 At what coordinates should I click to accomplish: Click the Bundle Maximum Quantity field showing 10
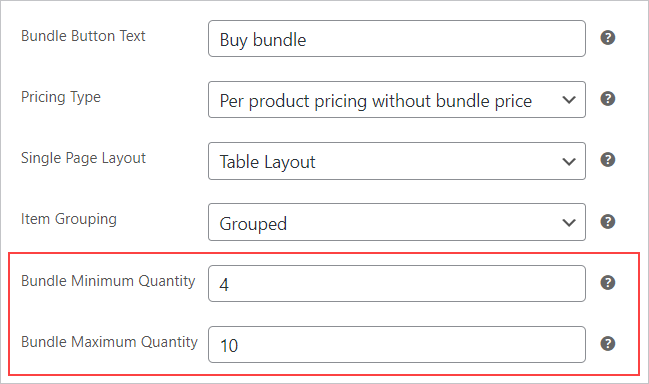[397, 344]
